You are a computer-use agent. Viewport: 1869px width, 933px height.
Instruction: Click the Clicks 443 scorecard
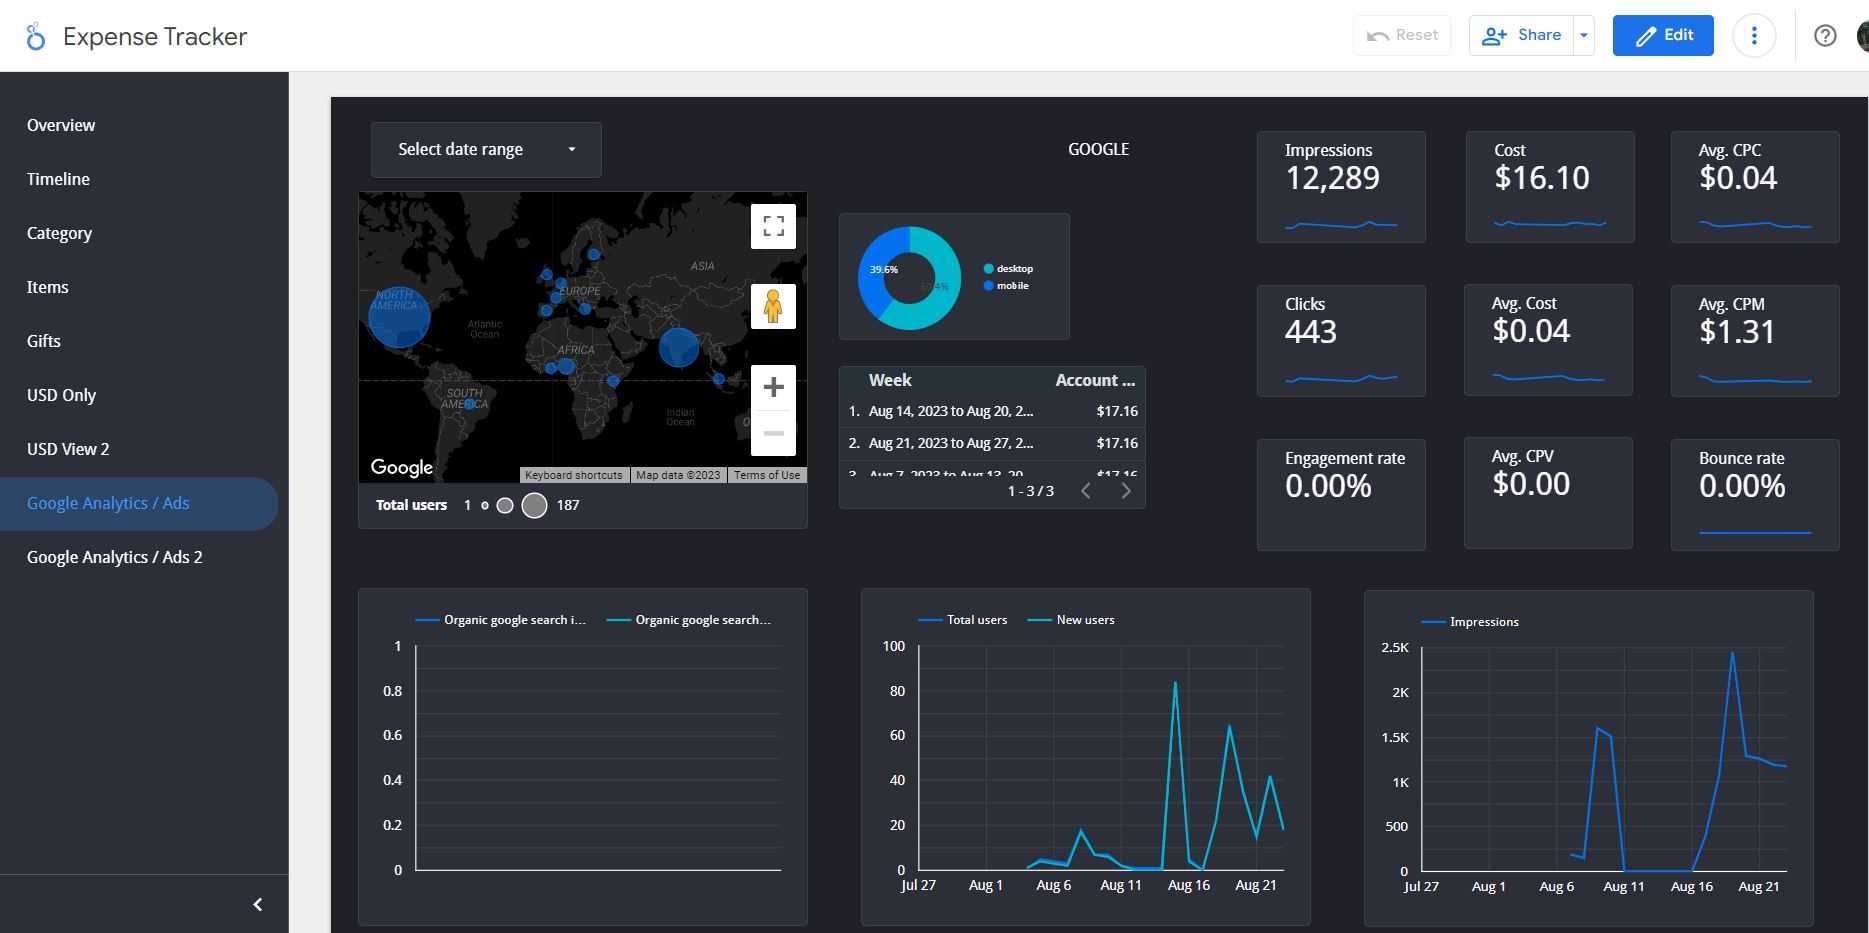tap(1341, 341)
